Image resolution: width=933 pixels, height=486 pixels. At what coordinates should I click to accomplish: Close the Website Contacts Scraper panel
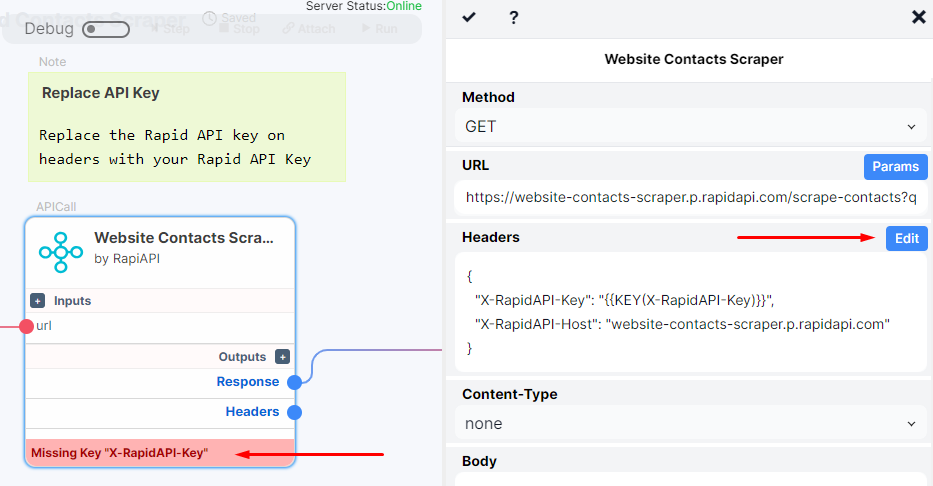(x=919, y=17)
